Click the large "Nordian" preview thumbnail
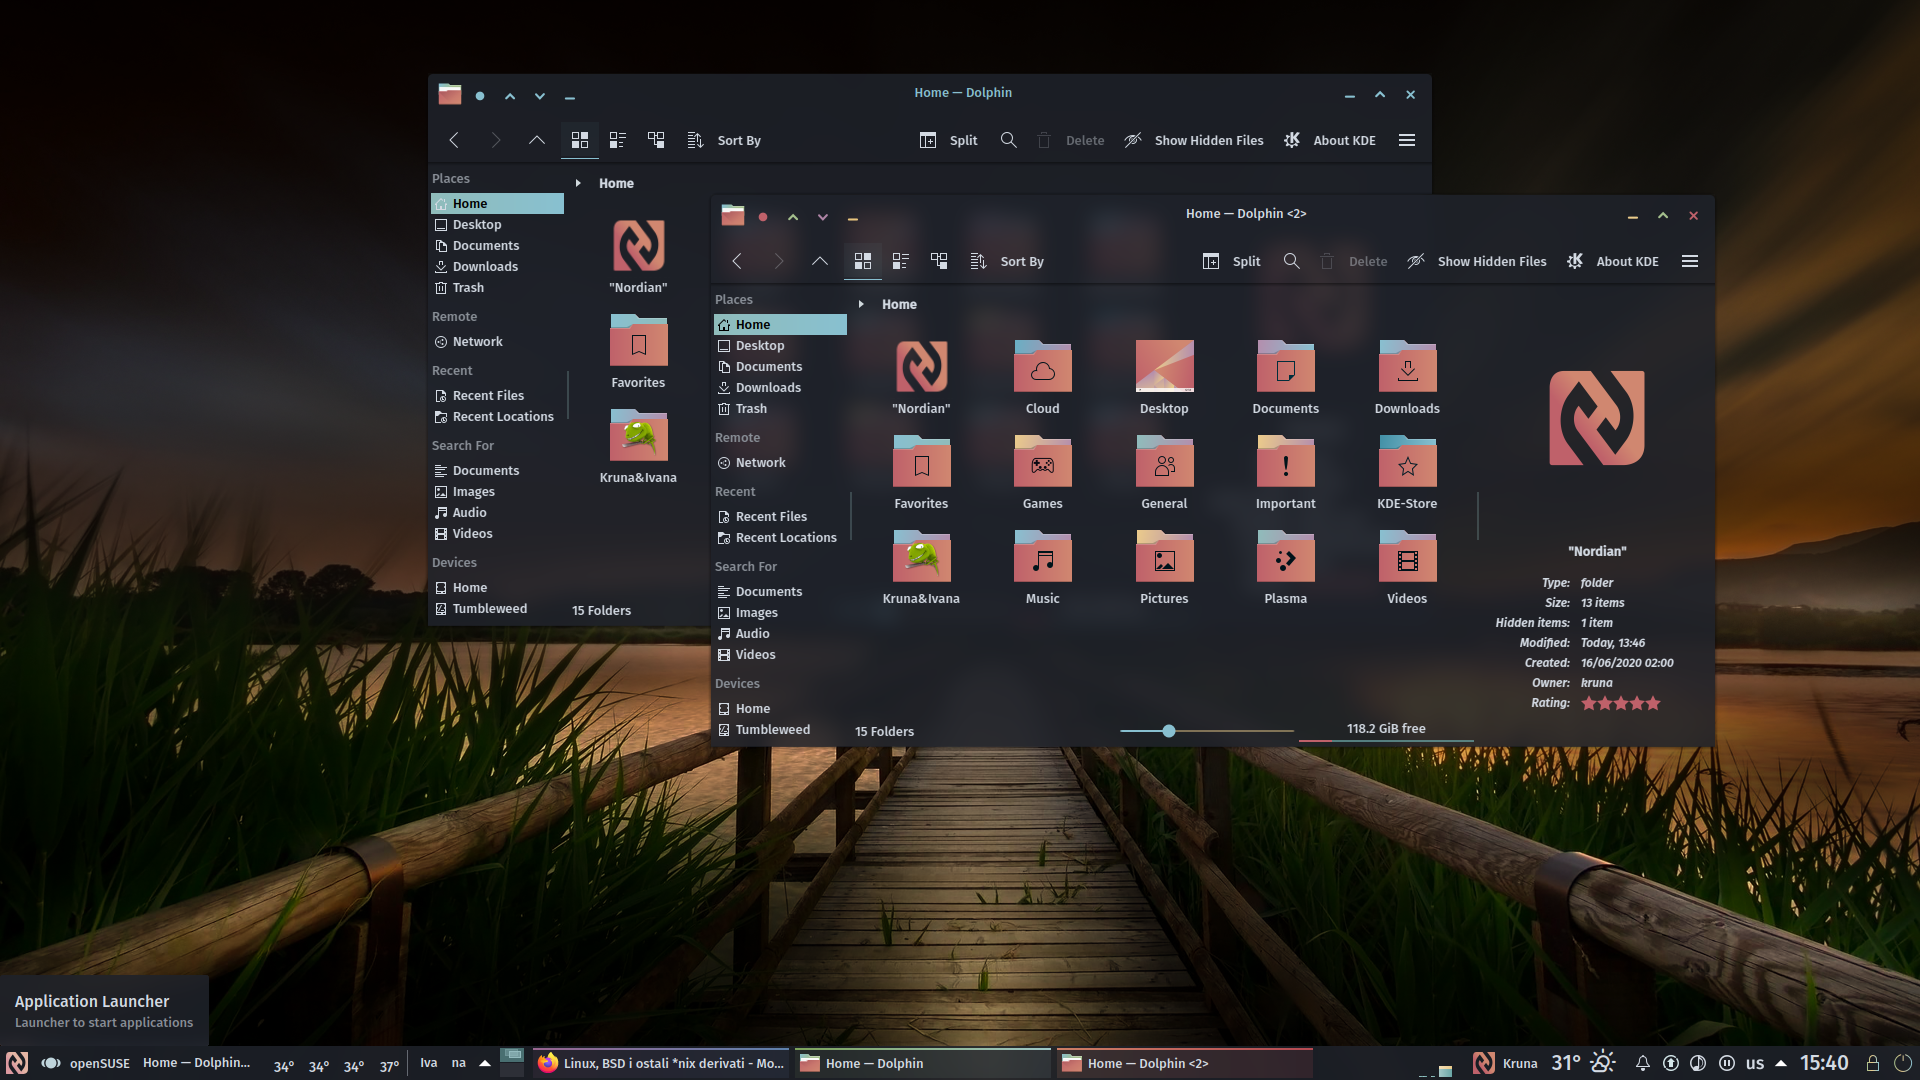The width and height of the screenshot is (1920, 1080). 1597,418
